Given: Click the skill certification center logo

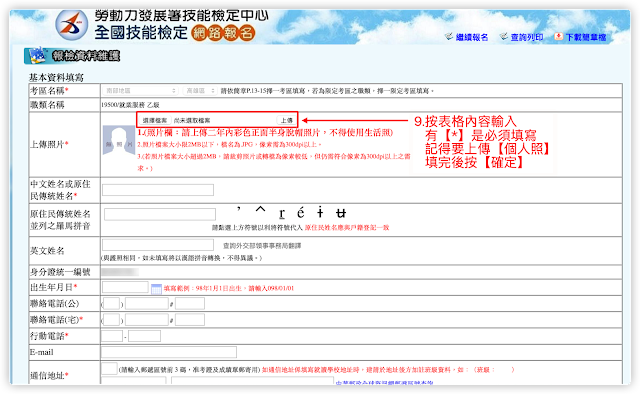Looking at the screenshot, I should [x=71, y=24].
